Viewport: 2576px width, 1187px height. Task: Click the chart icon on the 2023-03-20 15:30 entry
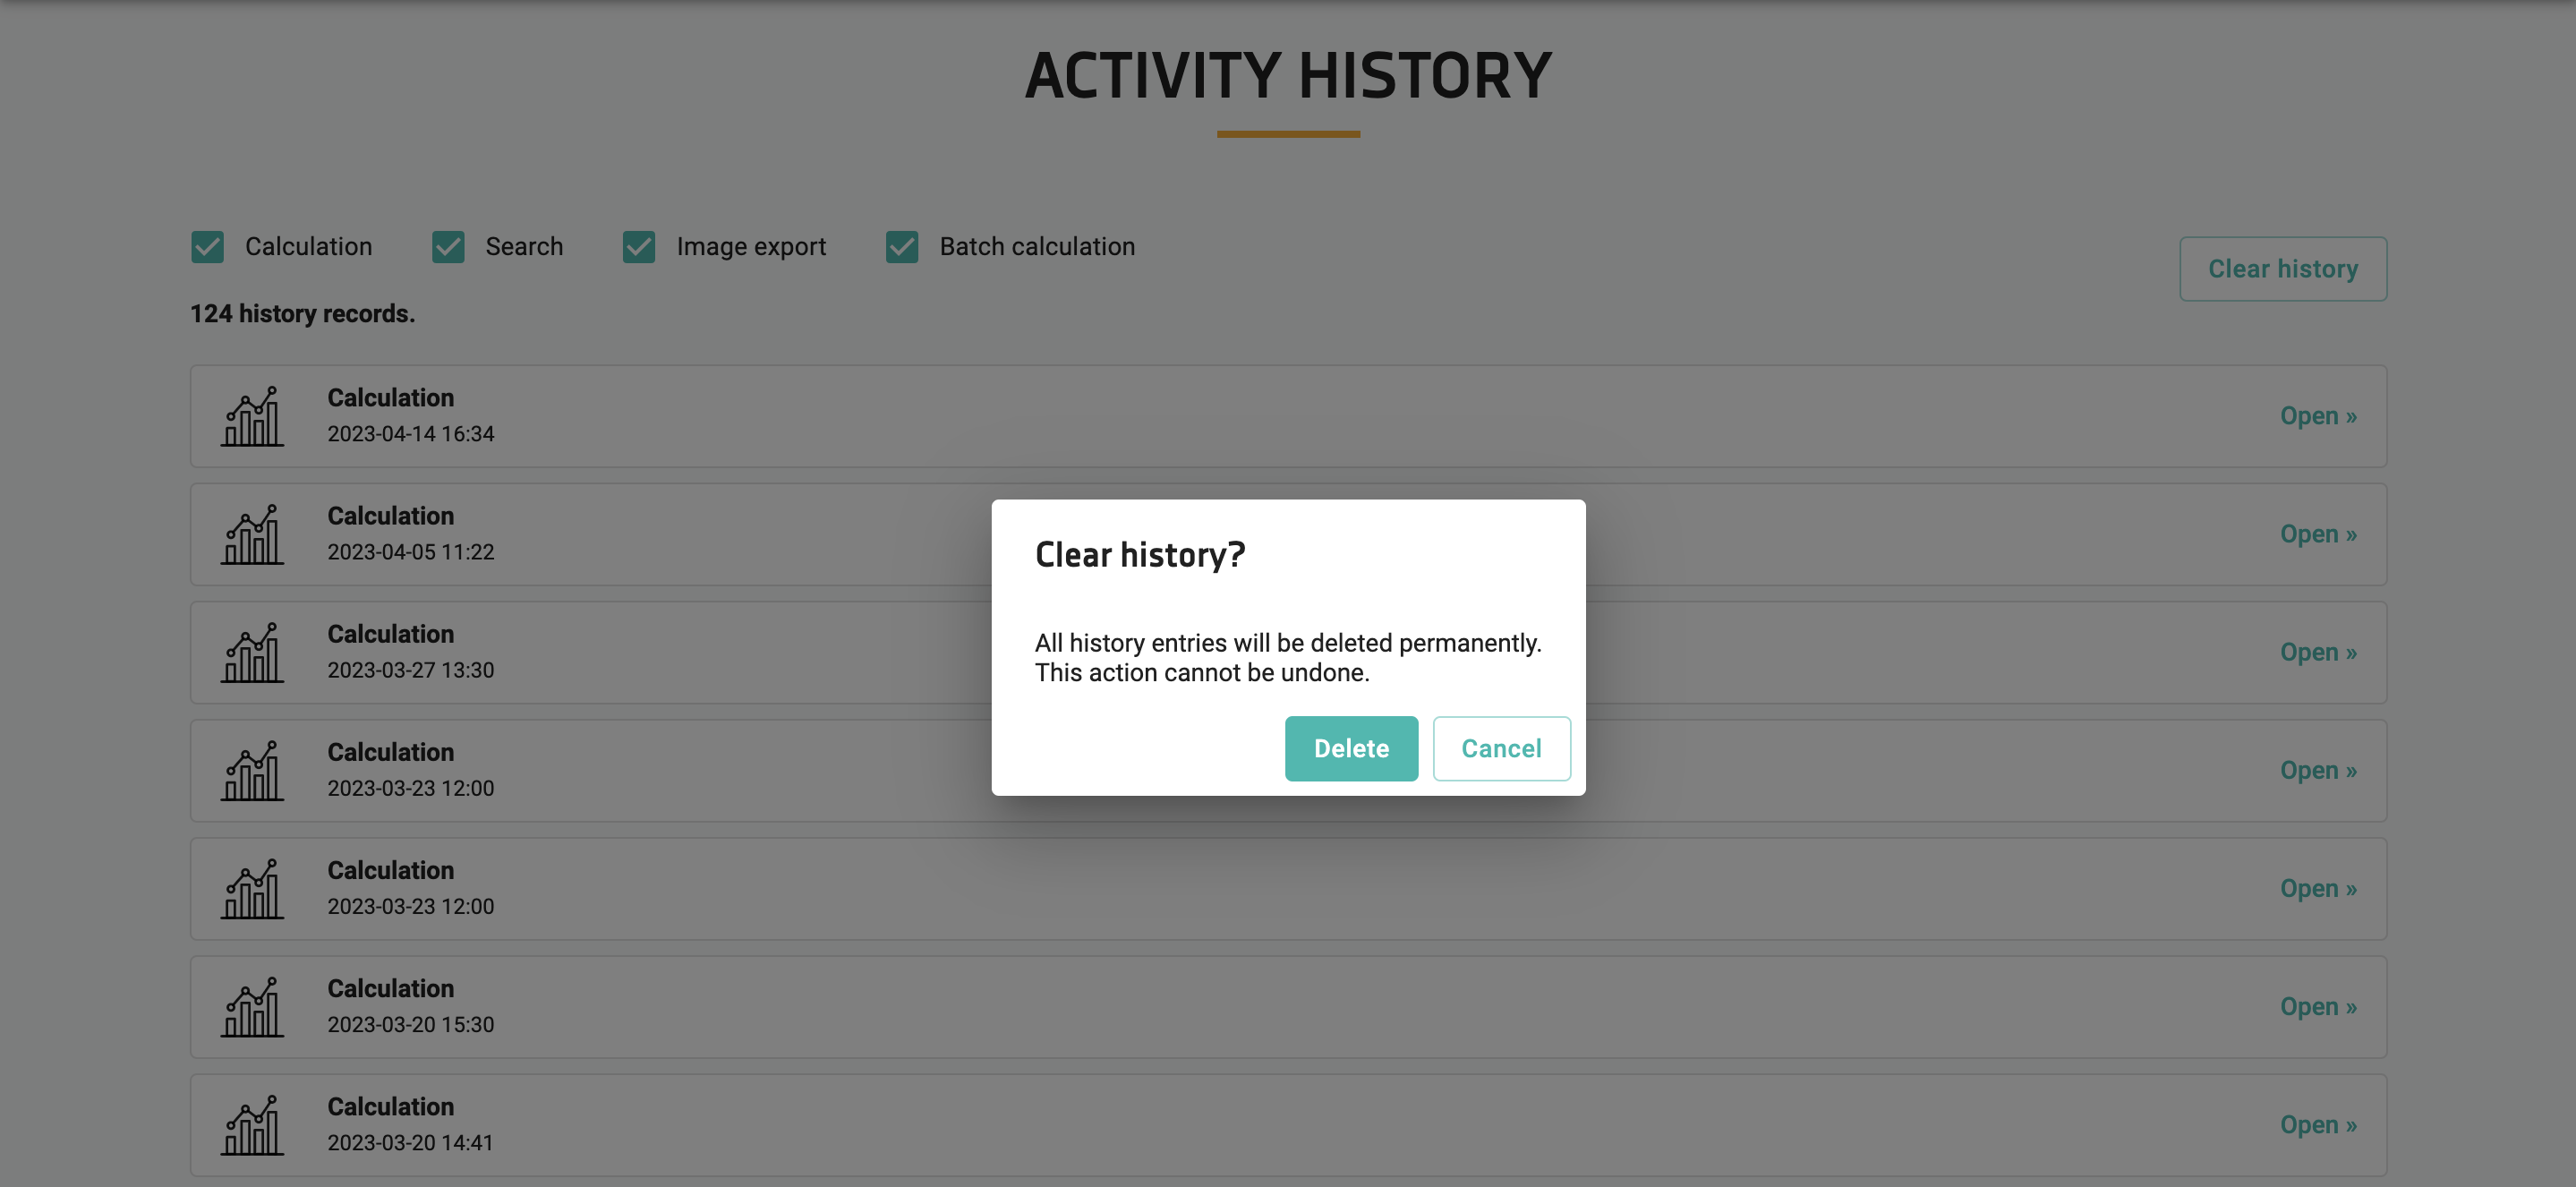click(x=253, y=1007)
